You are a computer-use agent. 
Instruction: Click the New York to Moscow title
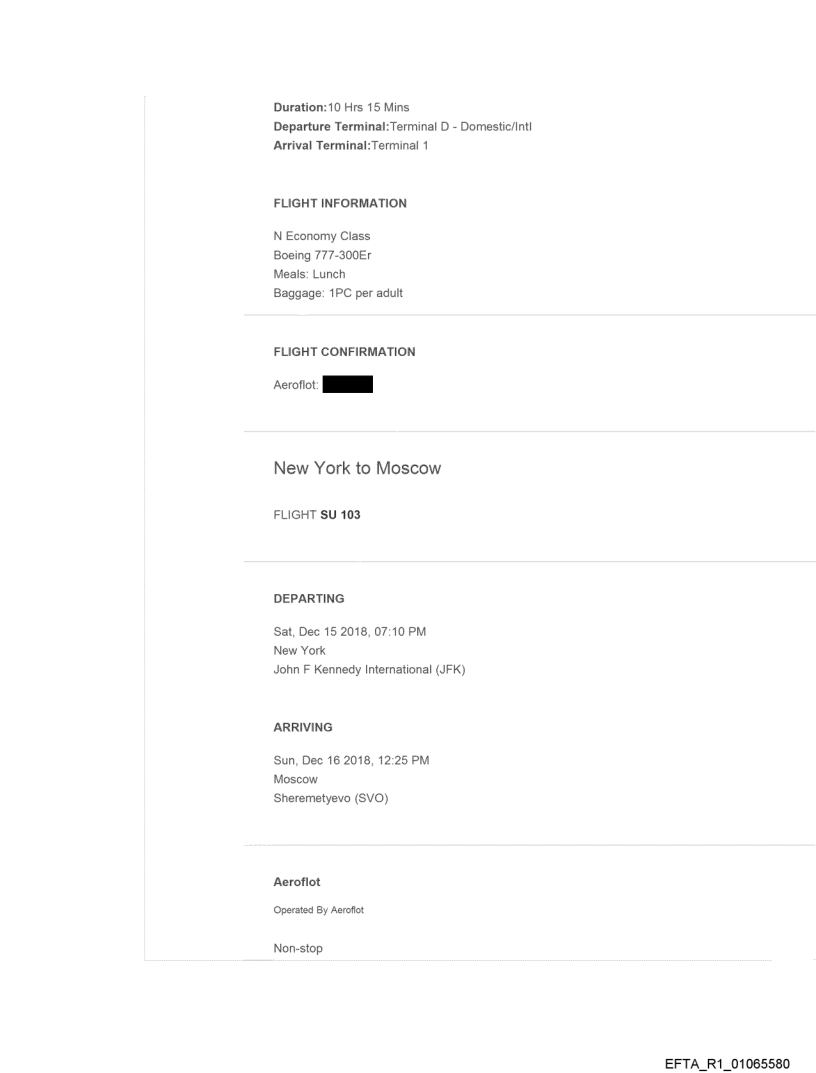click(356, 468)
